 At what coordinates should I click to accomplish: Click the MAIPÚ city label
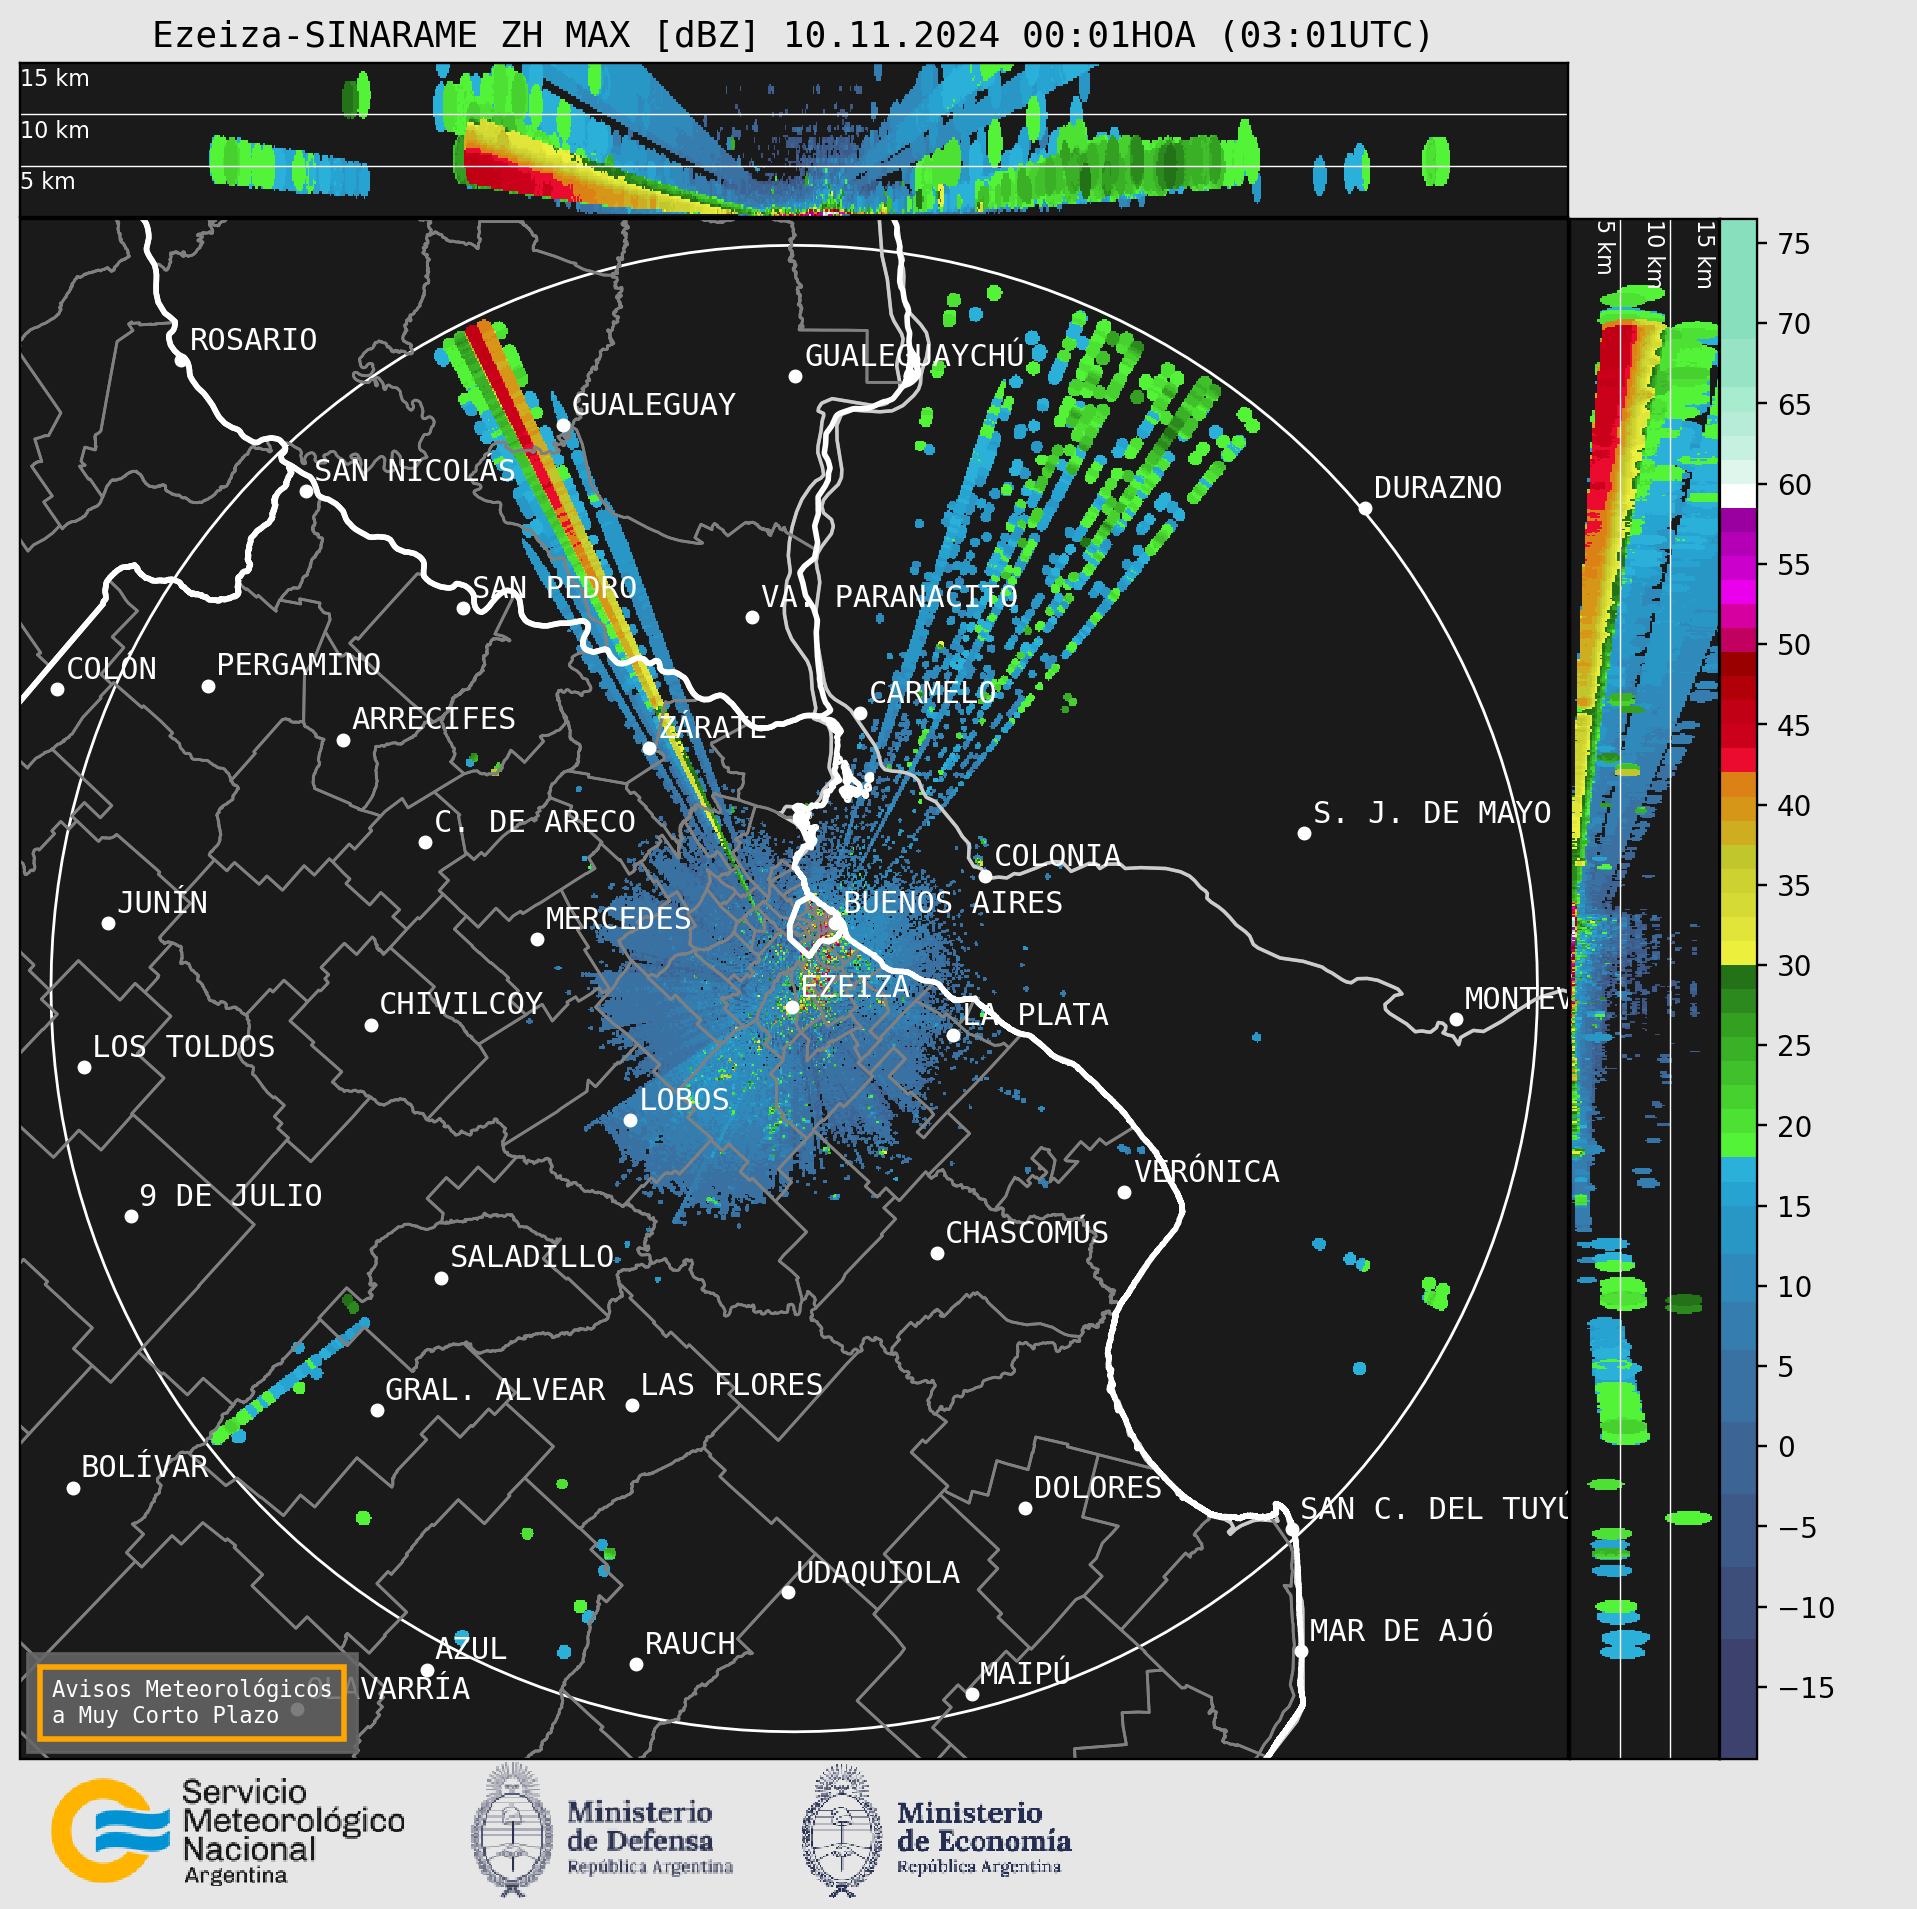(1025, 1673)
